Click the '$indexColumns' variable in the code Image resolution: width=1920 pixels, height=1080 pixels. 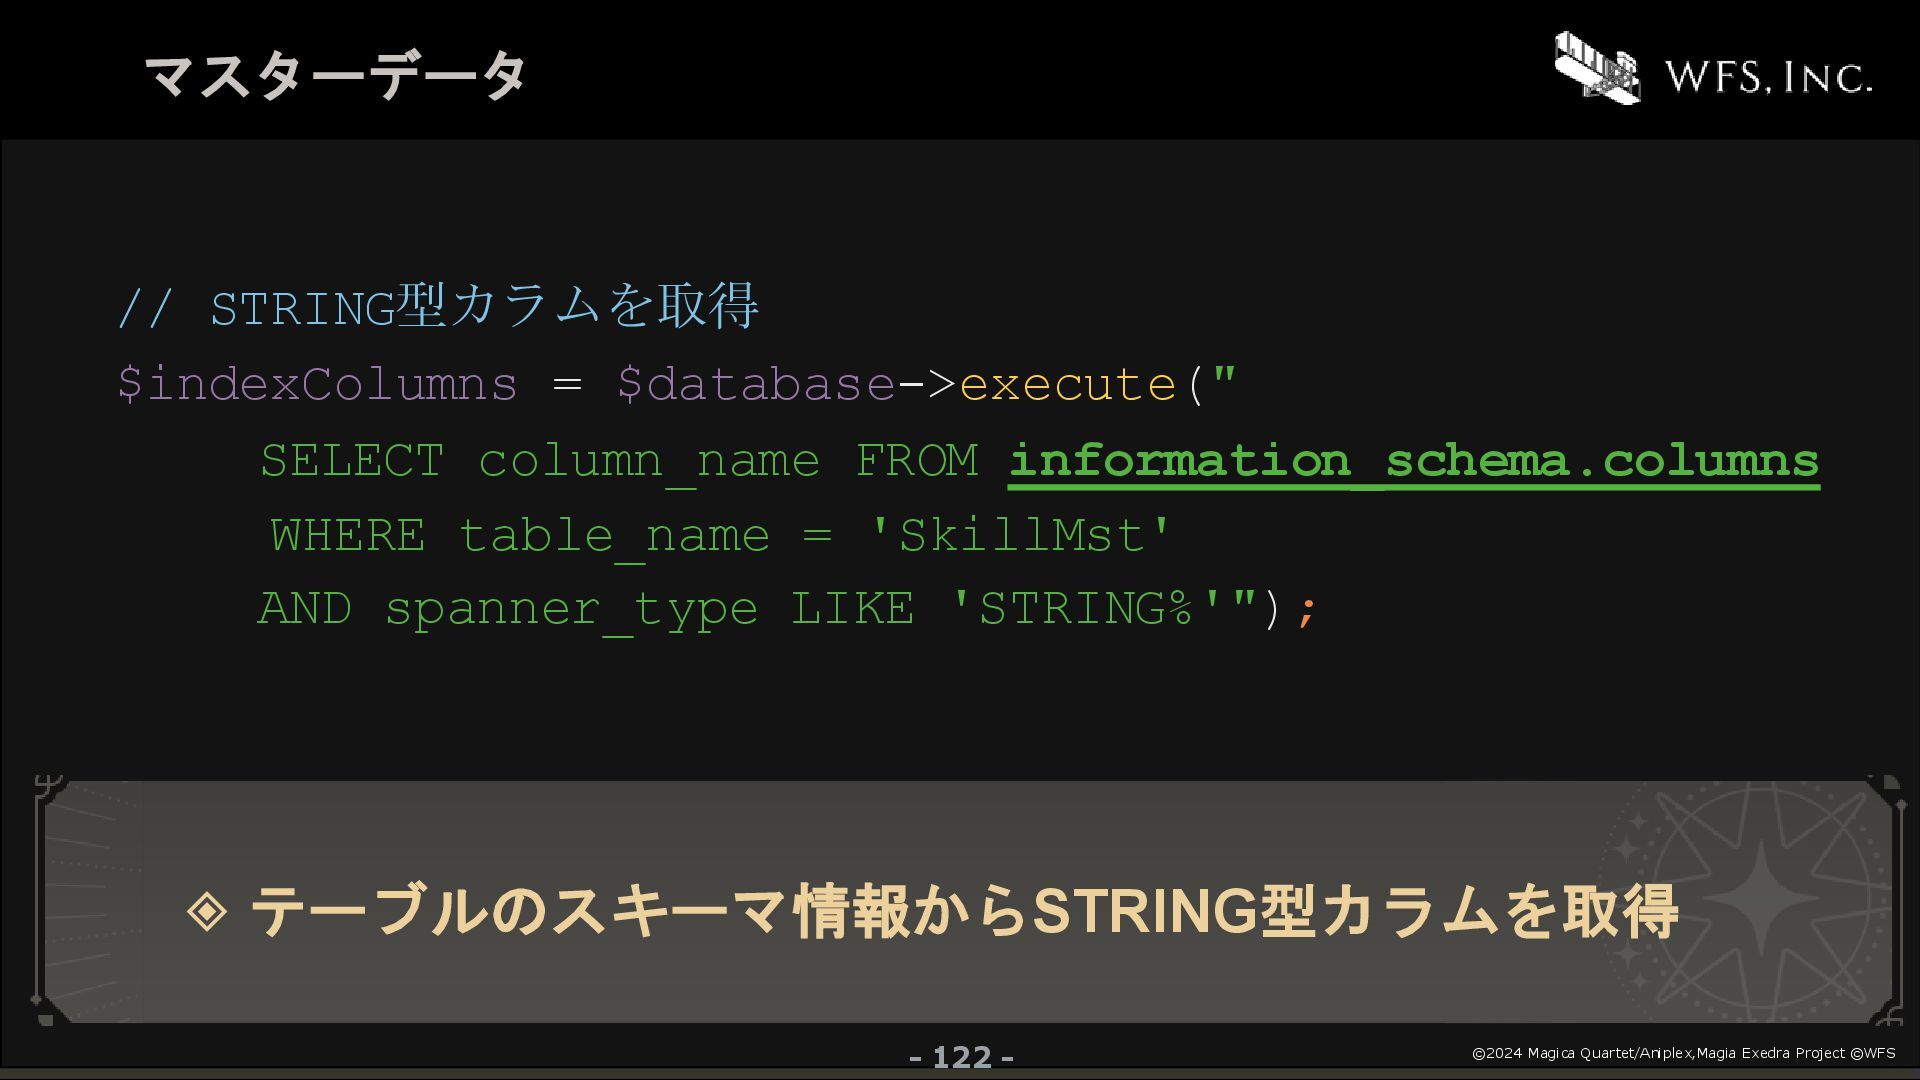[318, 384]
